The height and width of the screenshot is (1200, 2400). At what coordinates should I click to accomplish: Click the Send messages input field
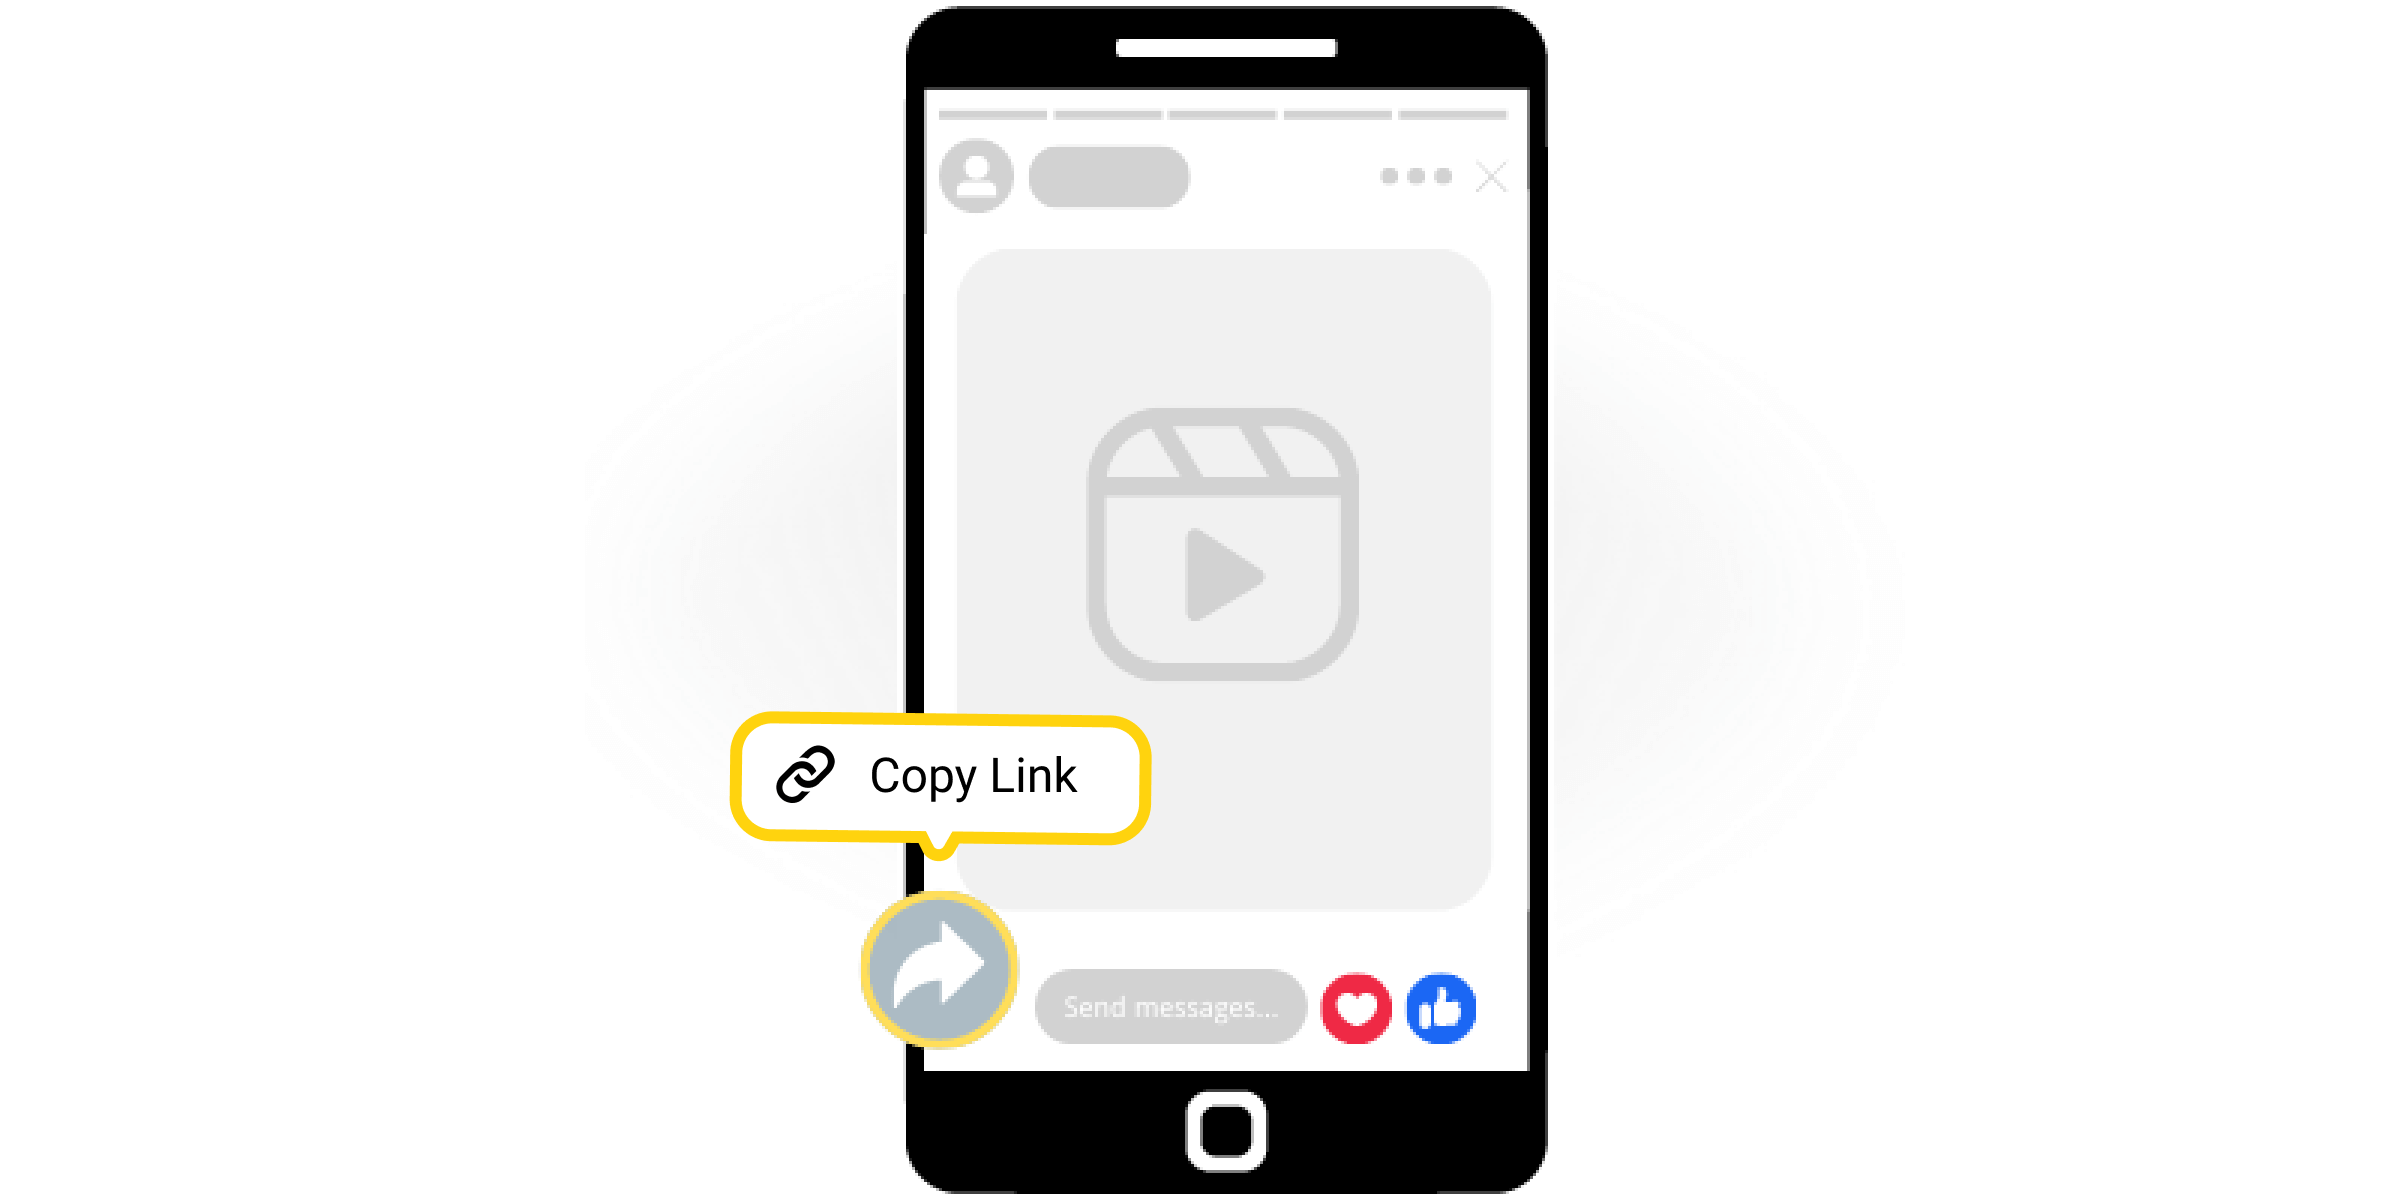(1166, 1009)
